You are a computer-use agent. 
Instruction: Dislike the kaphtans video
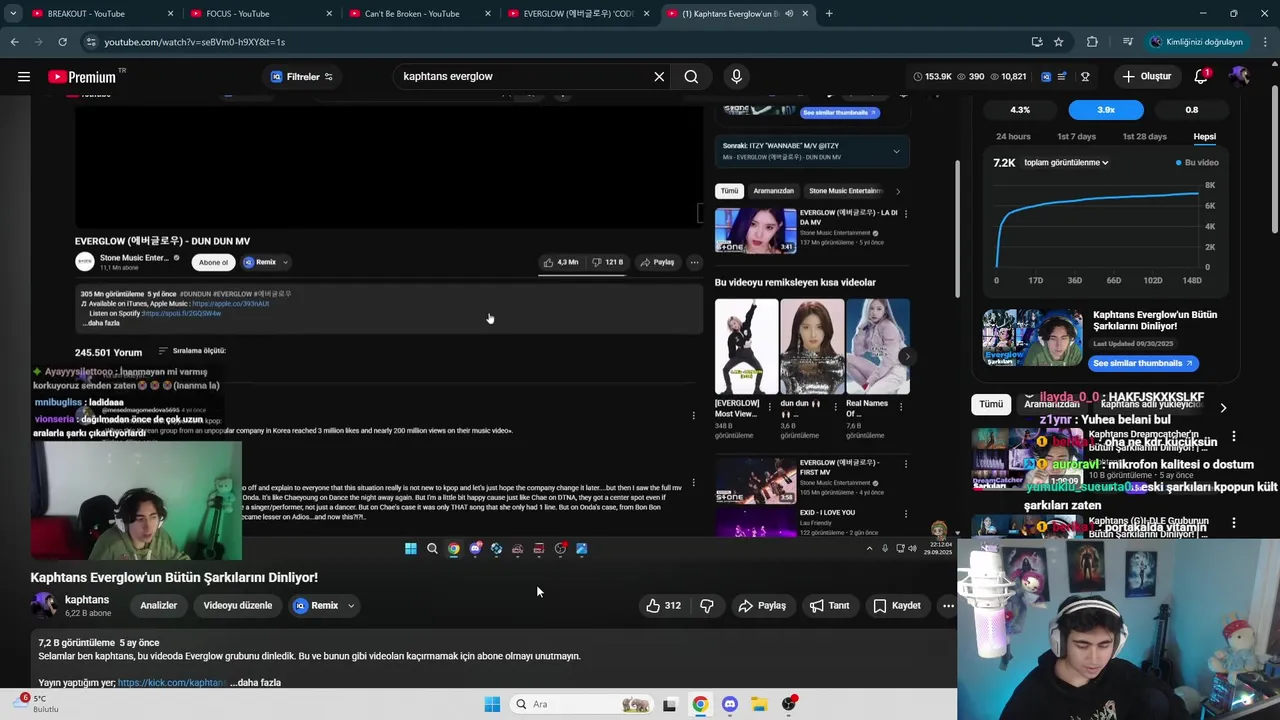707,605
